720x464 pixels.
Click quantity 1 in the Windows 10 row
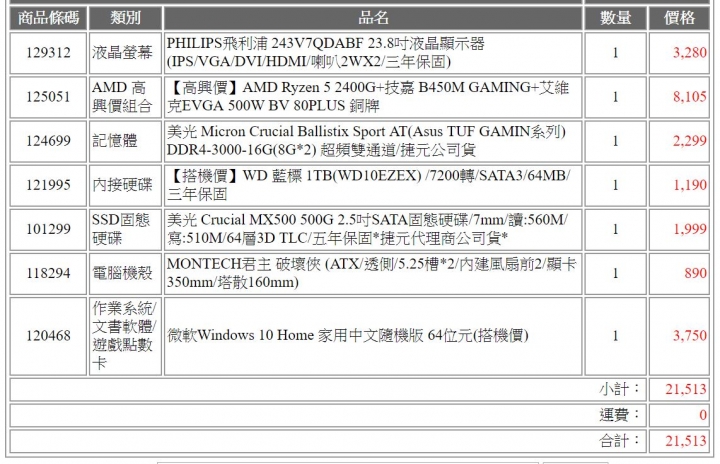[x=615, y=336]
